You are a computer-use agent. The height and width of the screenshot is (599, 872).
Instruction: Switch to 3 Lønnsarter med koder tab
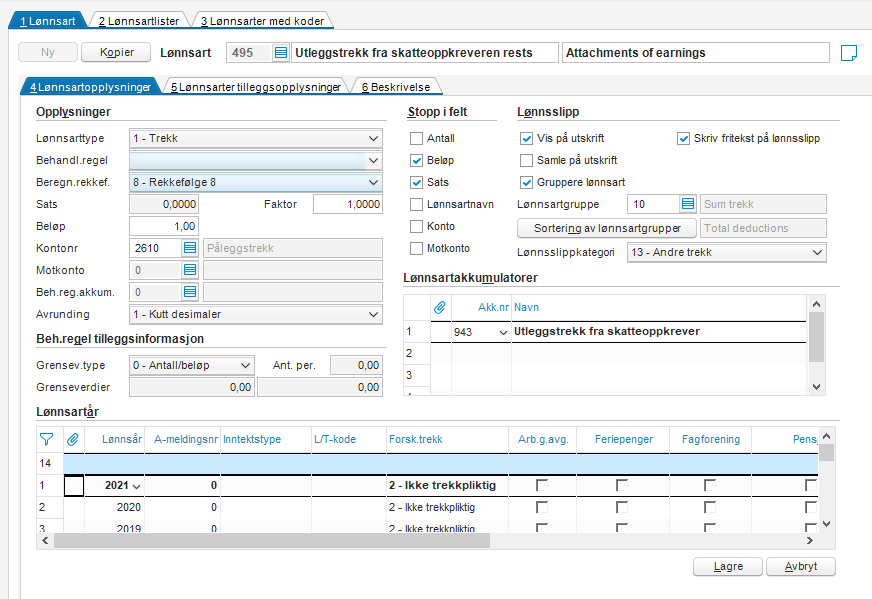point(262,21)
